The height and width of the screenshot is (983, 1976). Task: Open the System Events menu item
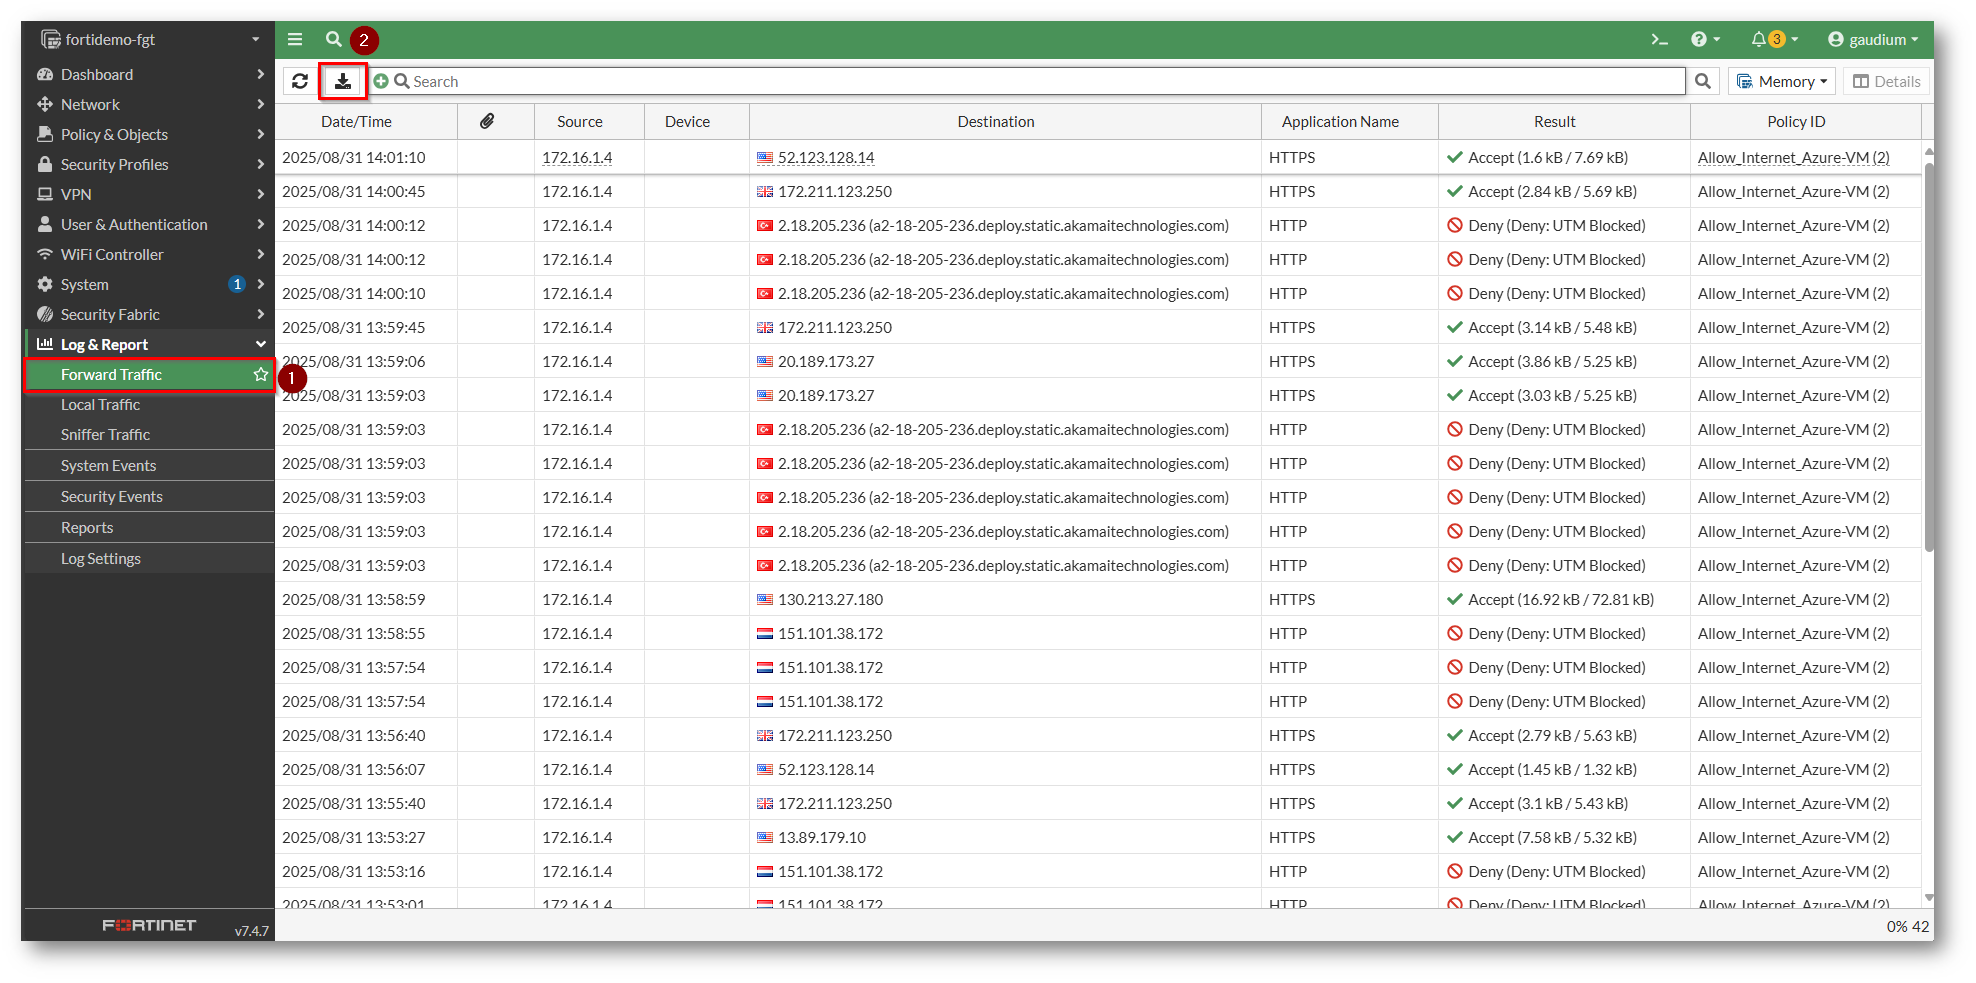click(x=108, y=465)
